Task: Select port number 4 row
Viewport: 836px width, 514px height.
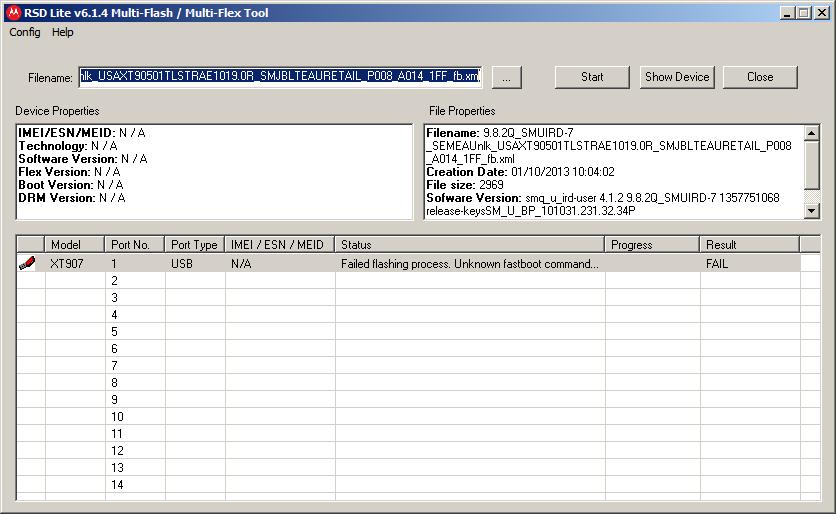Action: 418,315
